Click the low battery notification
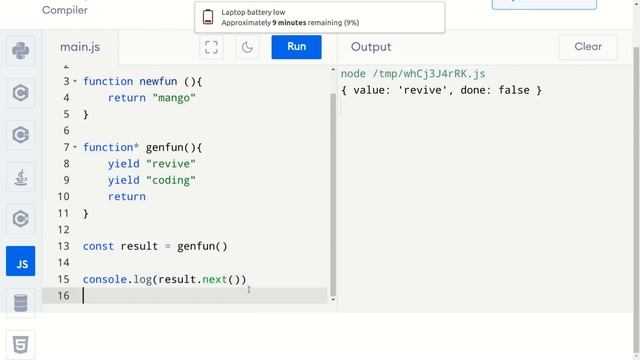The height and width of the screenshot is (360, 640). (320, 17)
